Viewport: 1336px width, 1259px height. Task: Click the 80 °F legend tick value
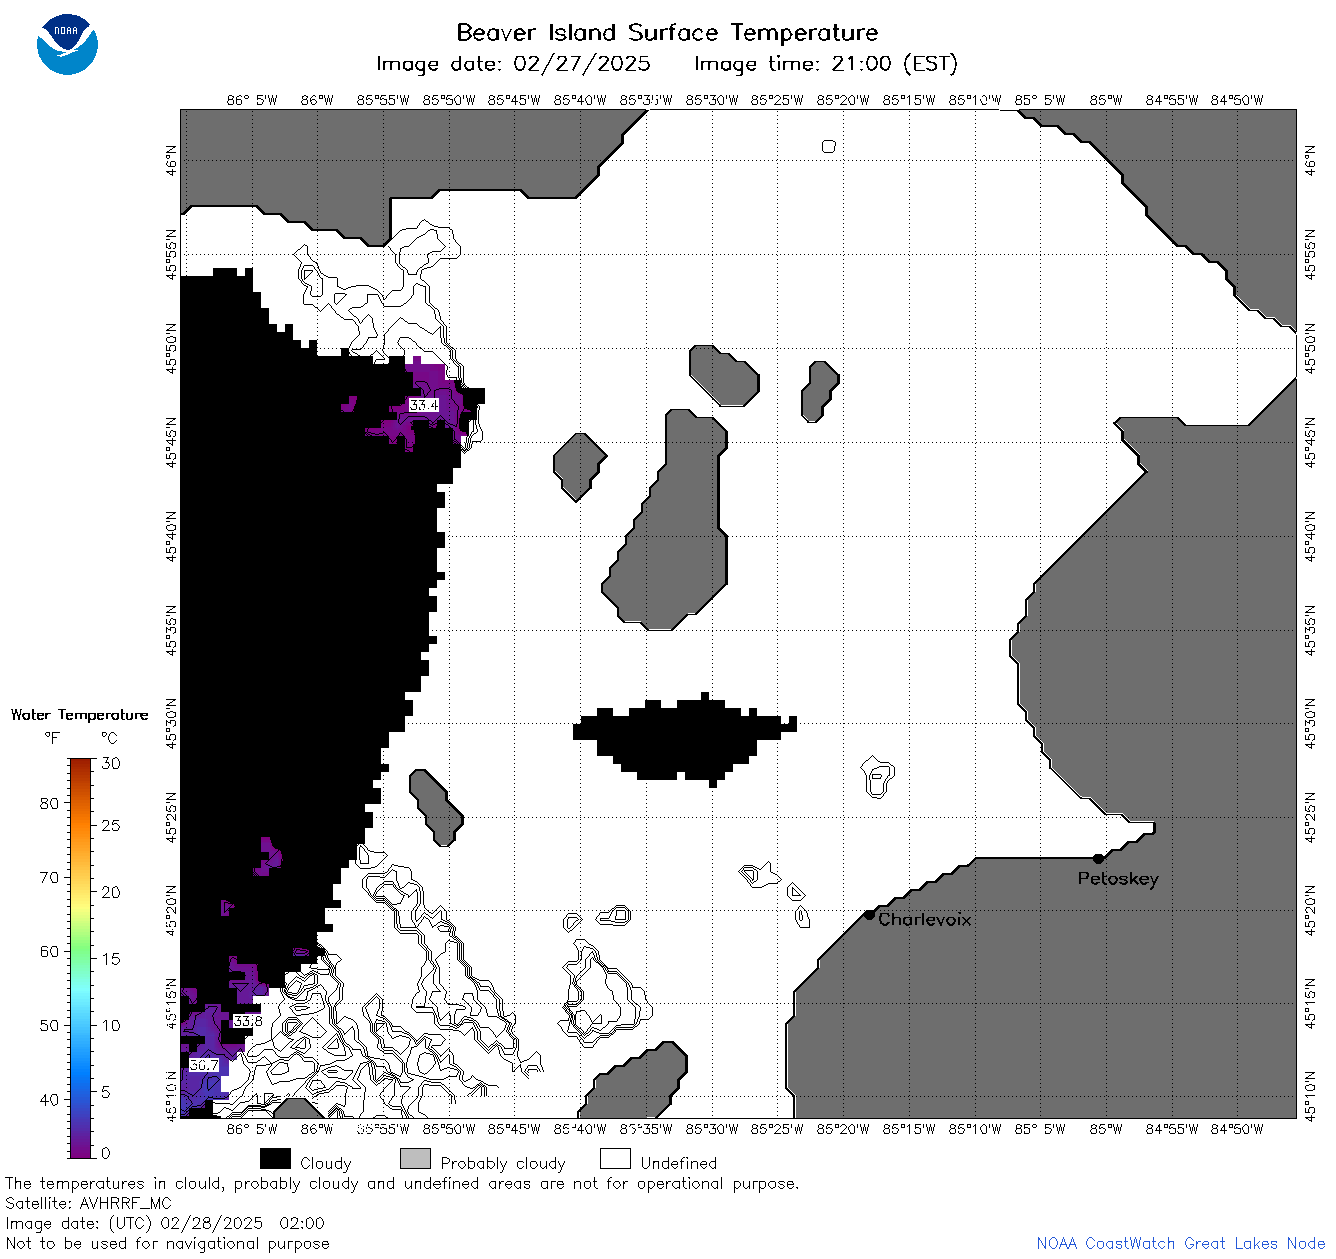pos(49,803)
